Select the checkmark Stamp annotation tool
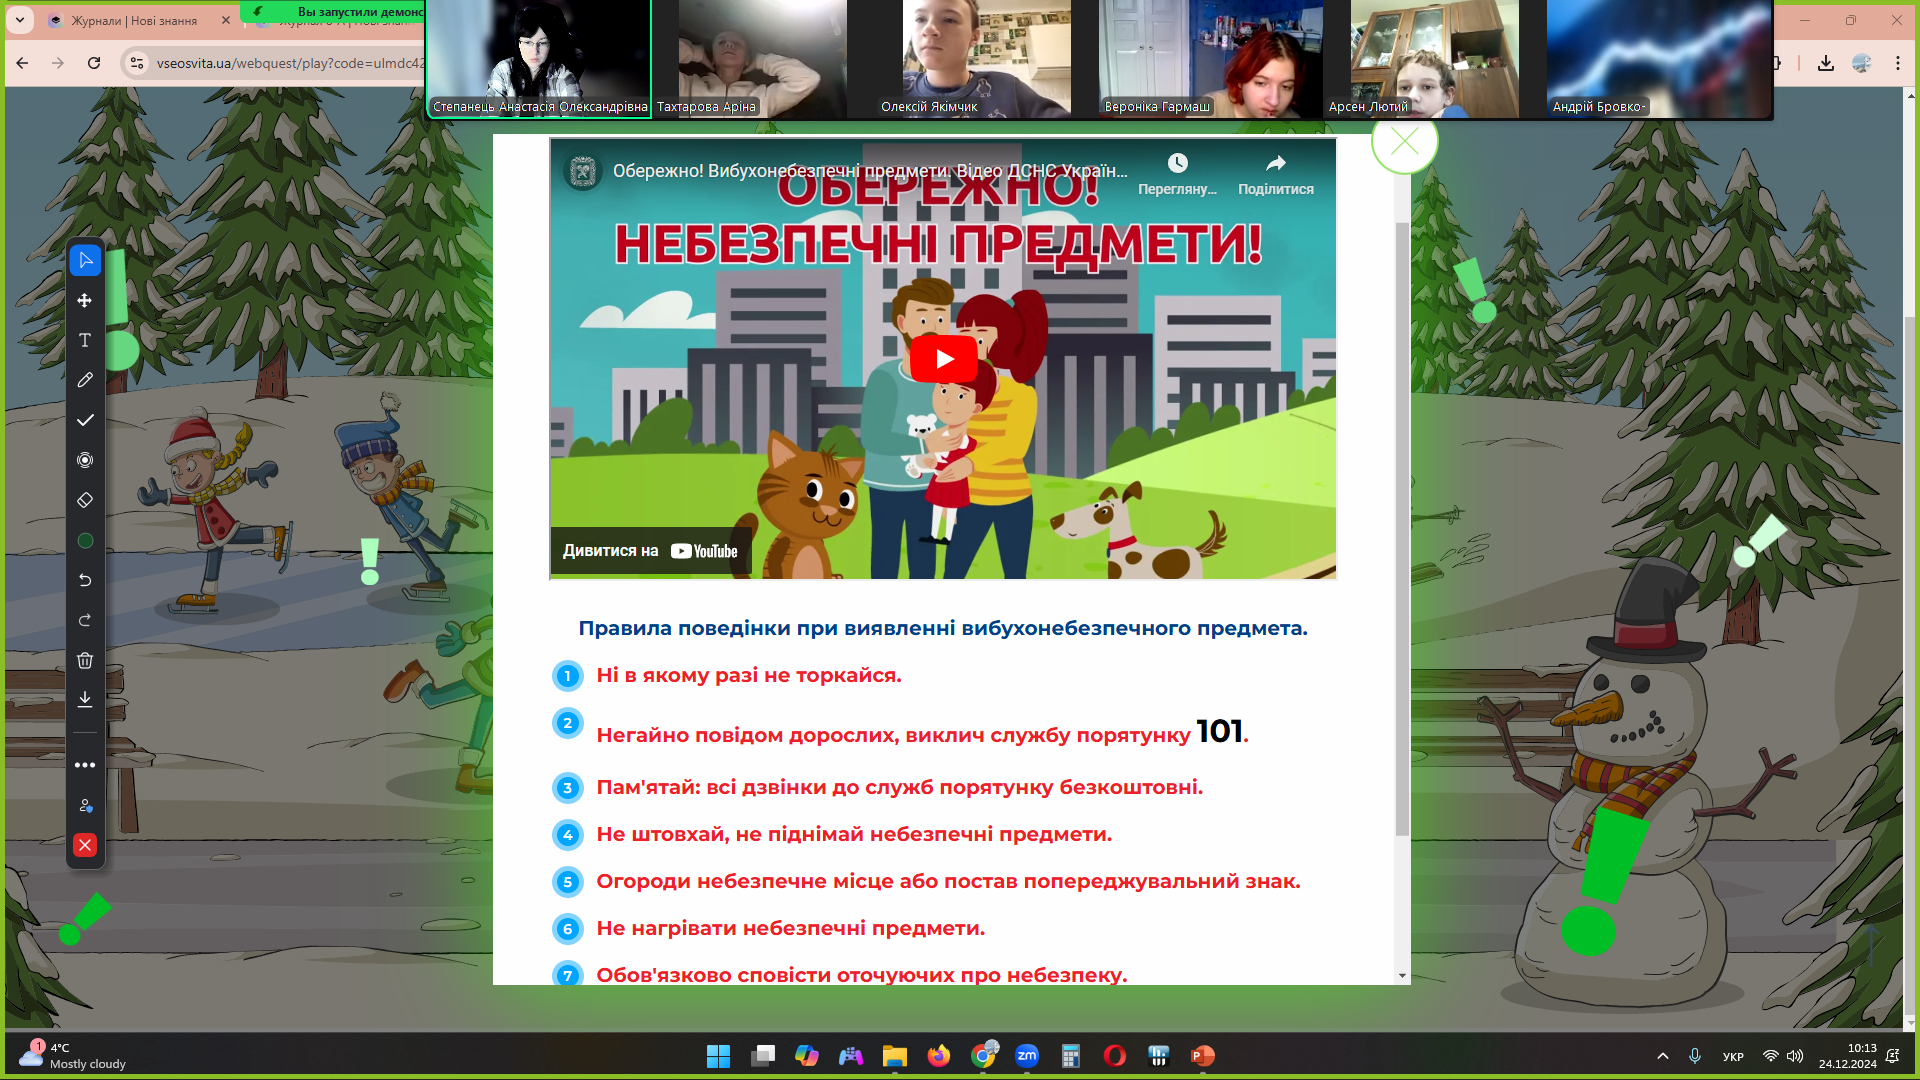The image size is (1920, 1080). (85, 420)
